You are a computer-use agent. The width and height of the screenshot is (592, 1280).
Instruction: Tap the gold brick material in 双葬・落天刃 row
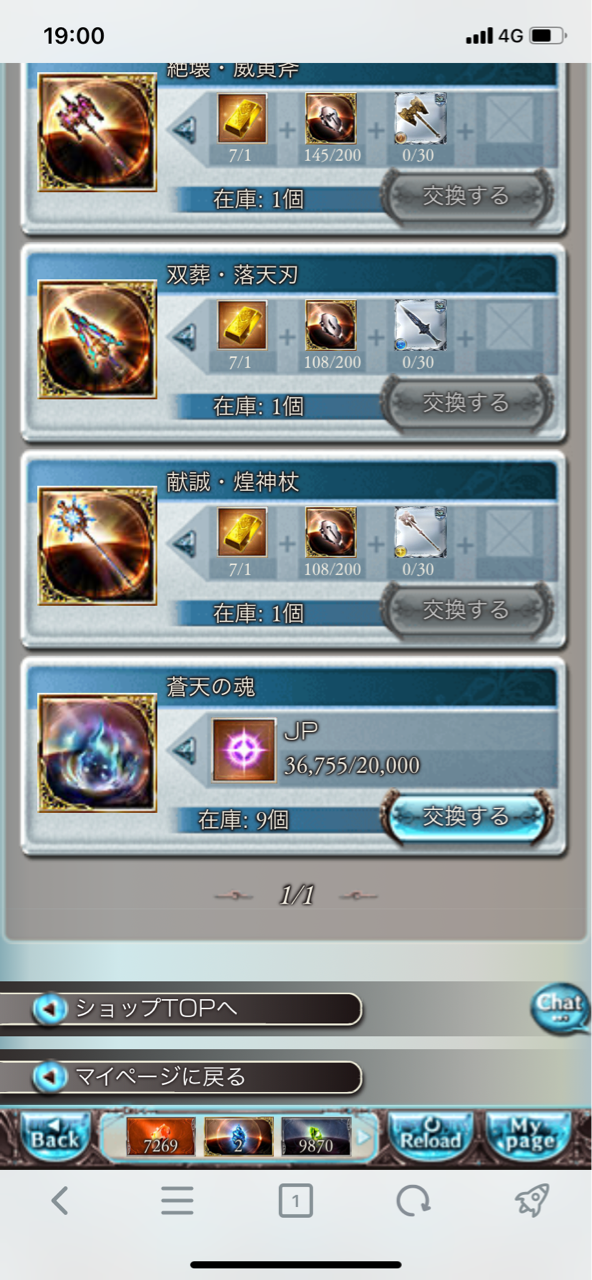(242, 326)
